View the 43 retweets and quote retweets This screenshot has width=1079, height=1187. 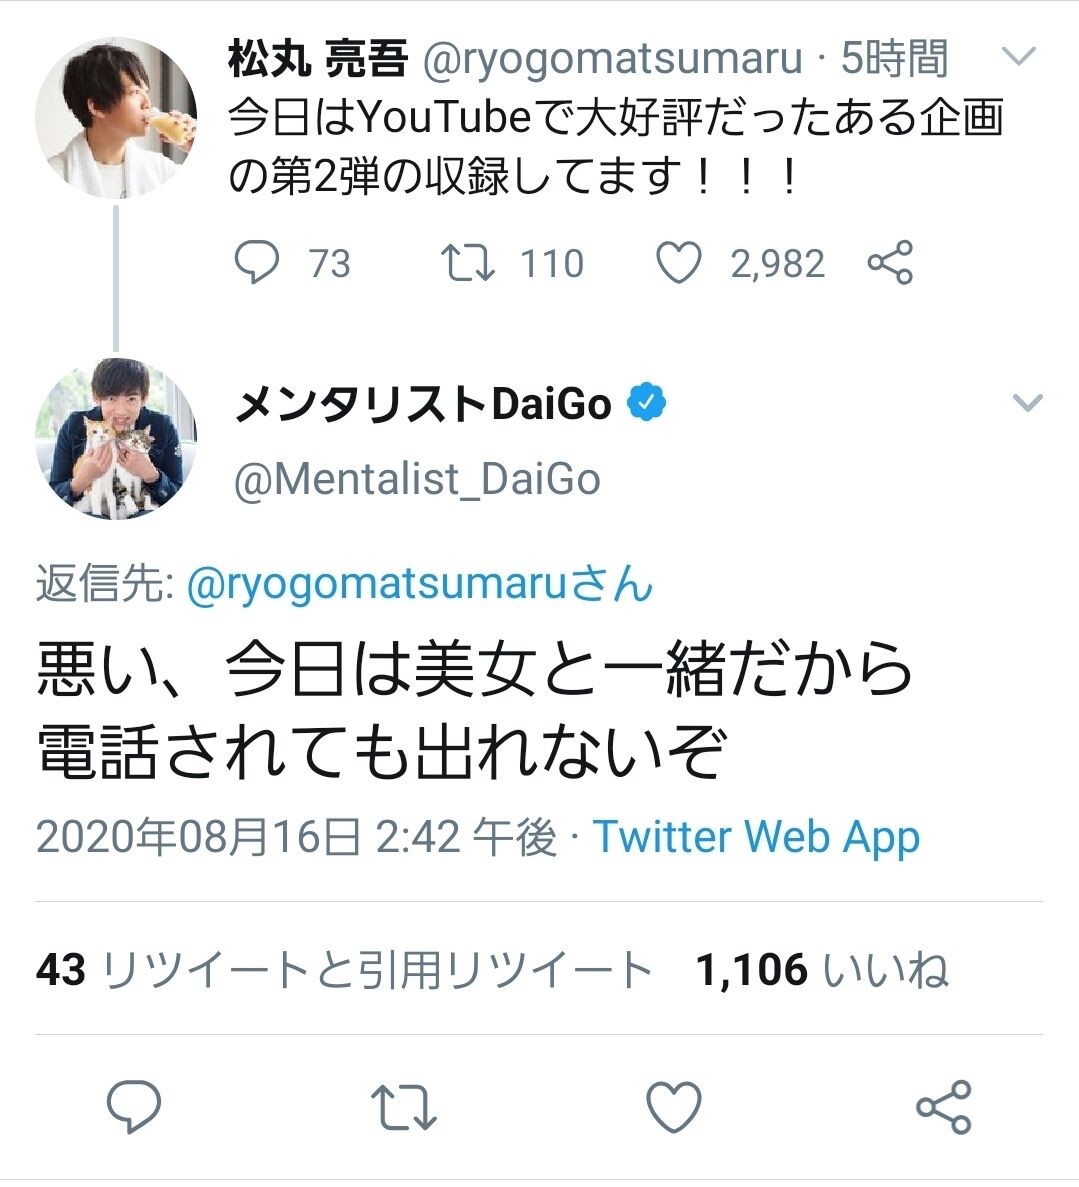(344, 970)
